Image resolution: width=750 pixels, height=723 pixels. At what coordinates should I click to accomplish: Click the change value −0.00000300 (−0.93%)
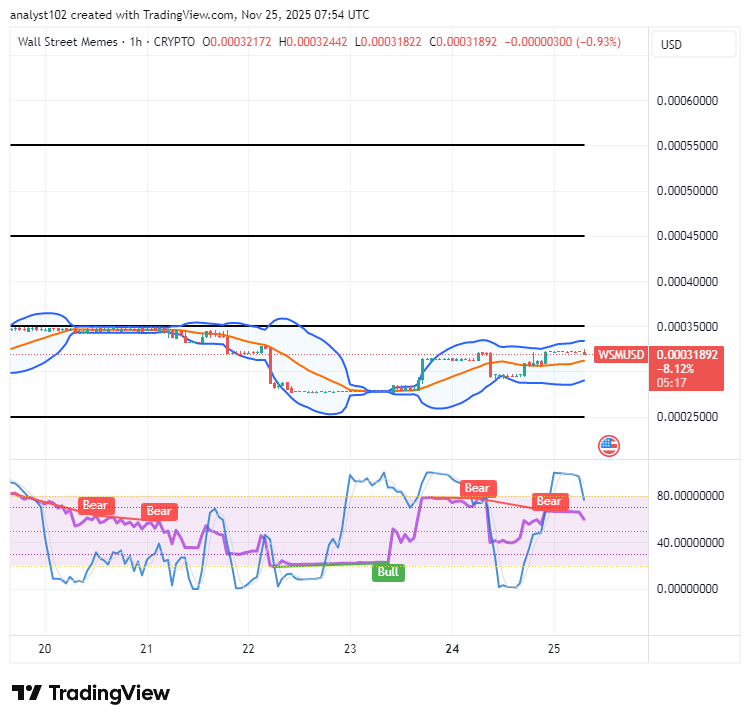pyautogui.click(x=563, y=42)
